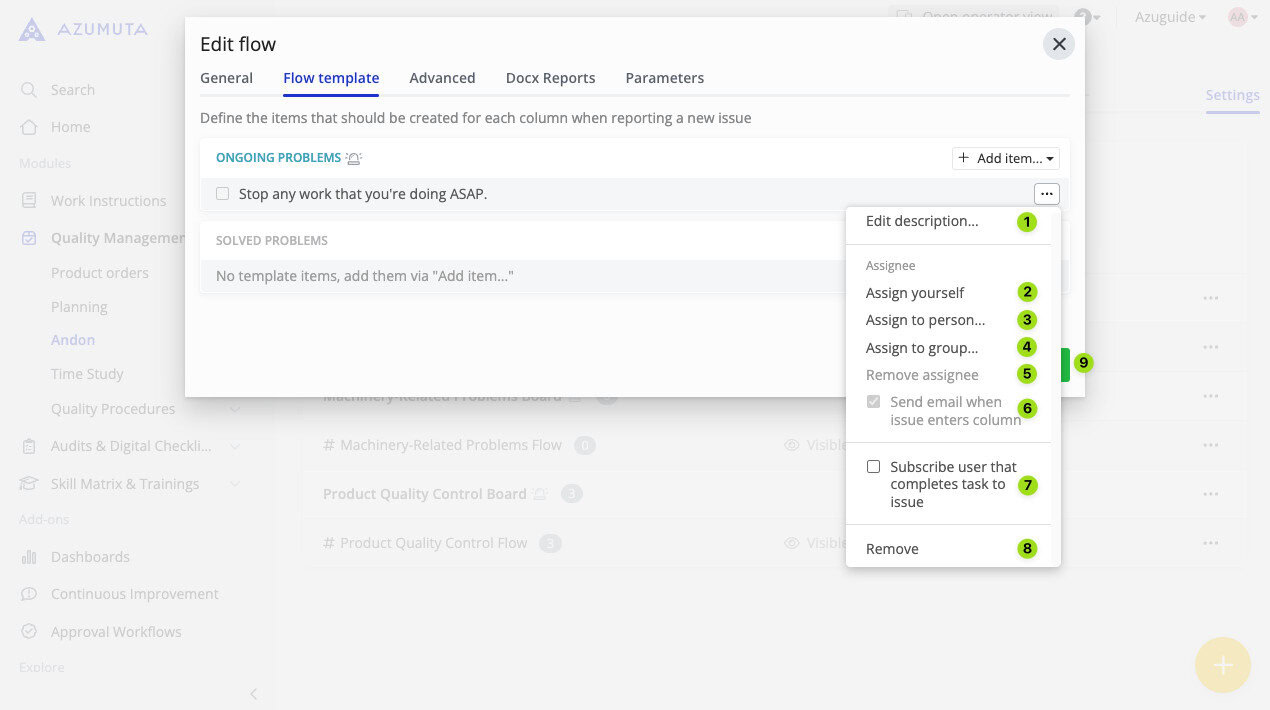Image resolution: width=1270 pixels, height=710 pixels.
Task: Open the Azuguide dropdown at top right
Action: point(1168,17)
